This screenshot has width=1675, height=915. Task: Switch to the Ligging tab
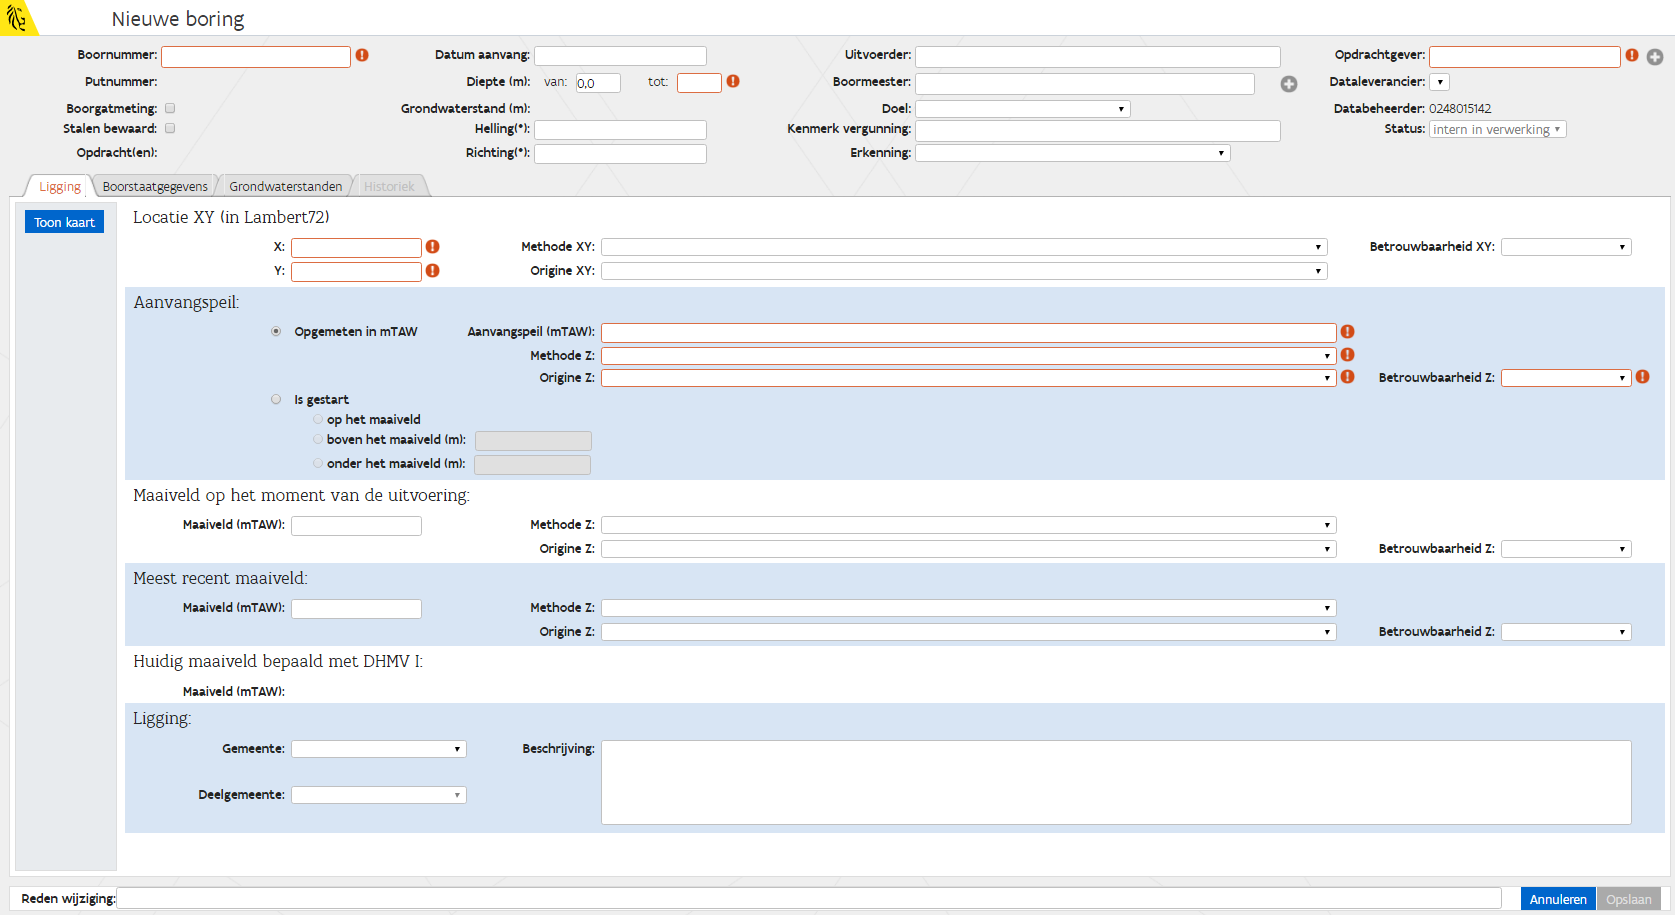click(x=59, y=187)
